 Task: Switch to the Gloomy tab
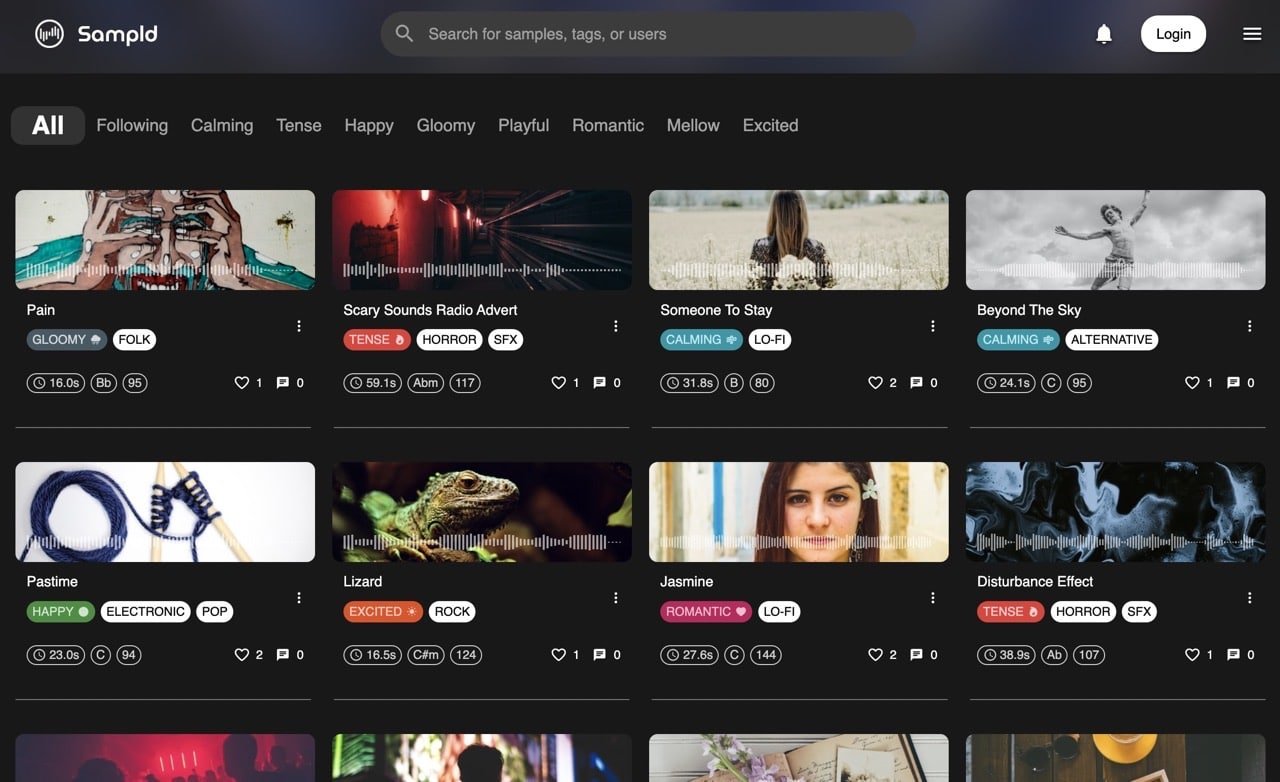[x=446, y=125]
